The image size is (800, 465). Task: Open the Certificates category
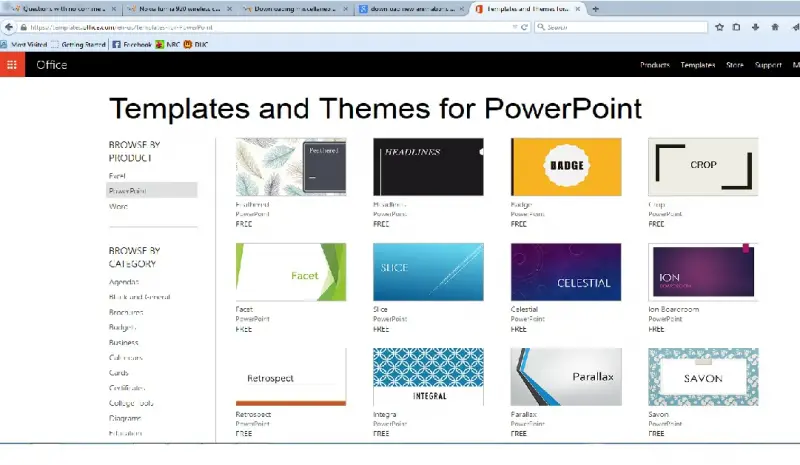(x=127, y=387)
